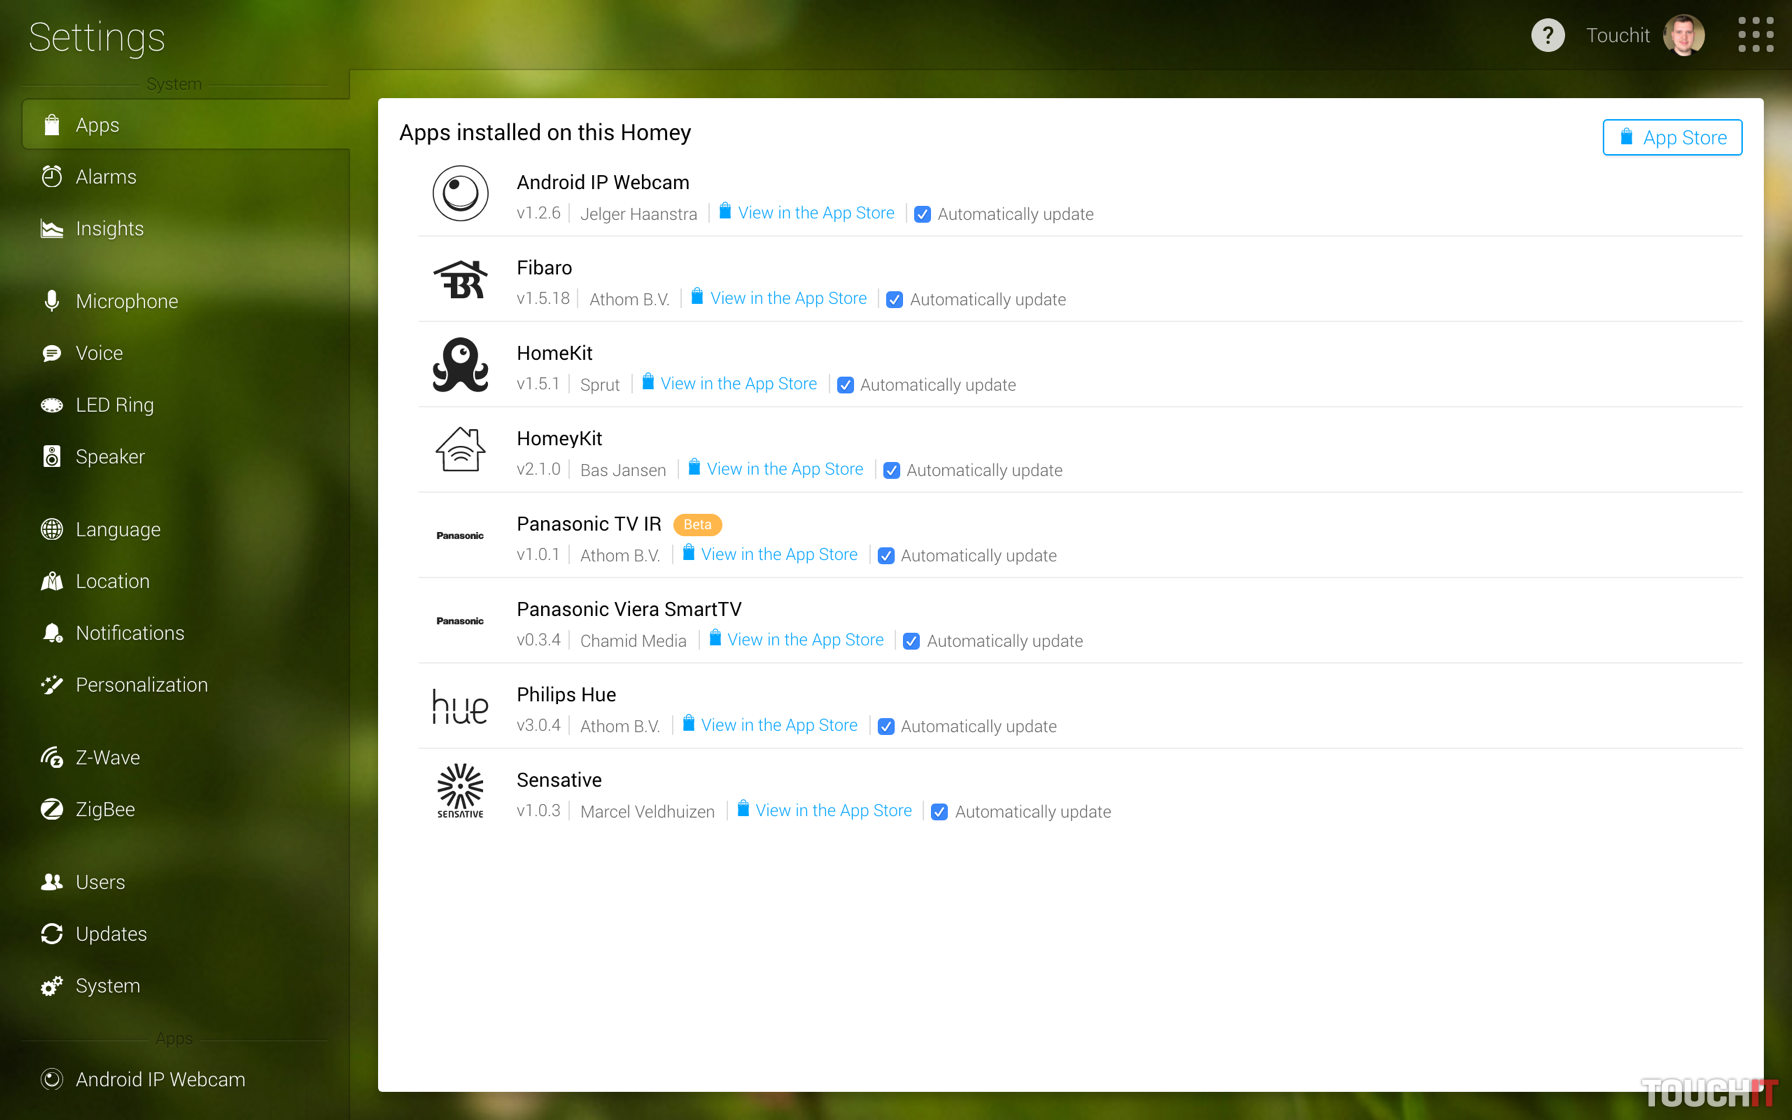Select the Fibaro app icon
The height and width of the screenshot is (1120, 1792).
pyautogui.click(x=460, y=280)
